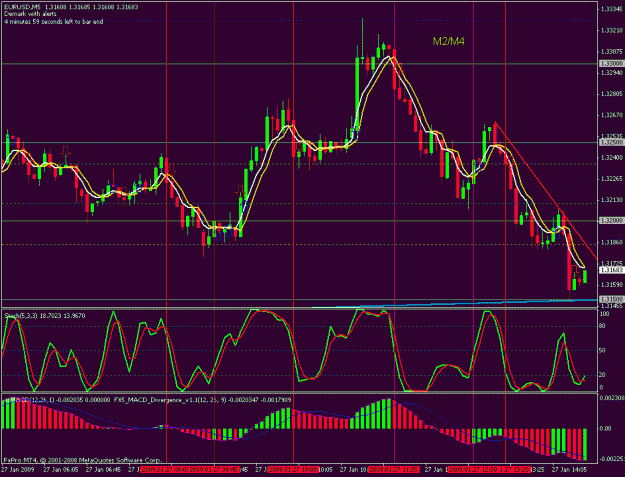Click the 50 level on the Stochastic scale
This screenshot has width=625, height=477.
coord(603,351)
